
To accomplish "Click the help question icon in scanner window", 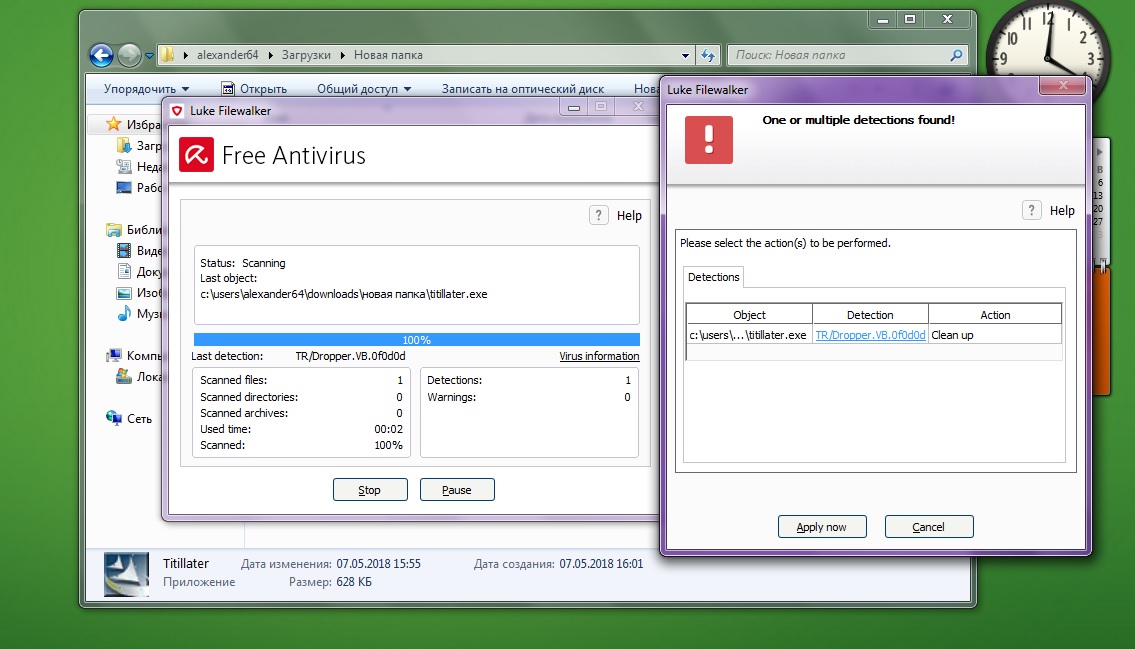I will coord(599,216).
